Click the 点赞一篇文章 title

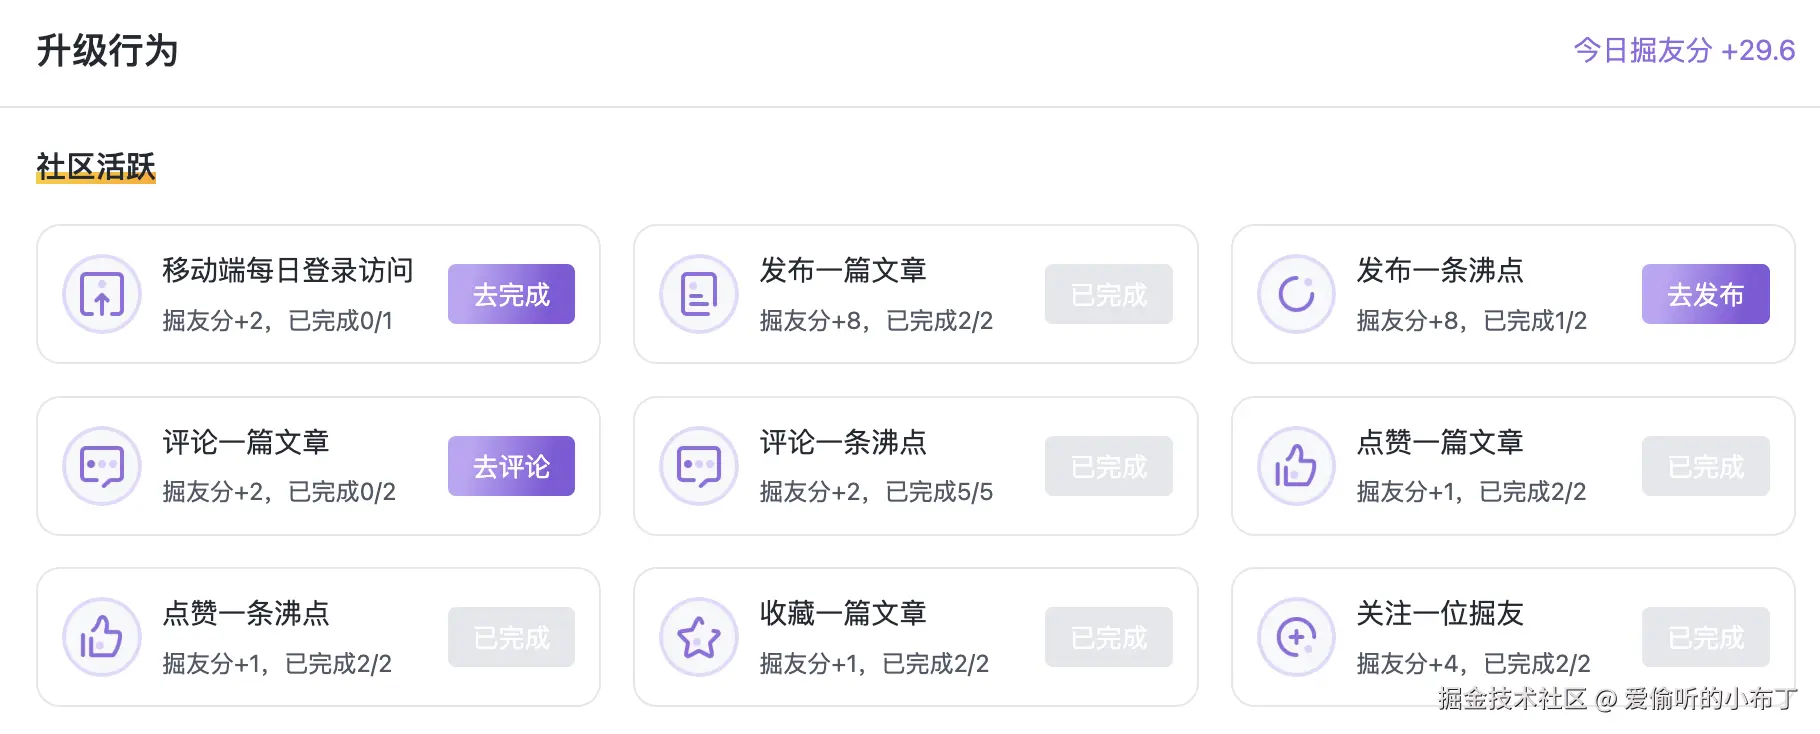click(x=1440, y=442)
